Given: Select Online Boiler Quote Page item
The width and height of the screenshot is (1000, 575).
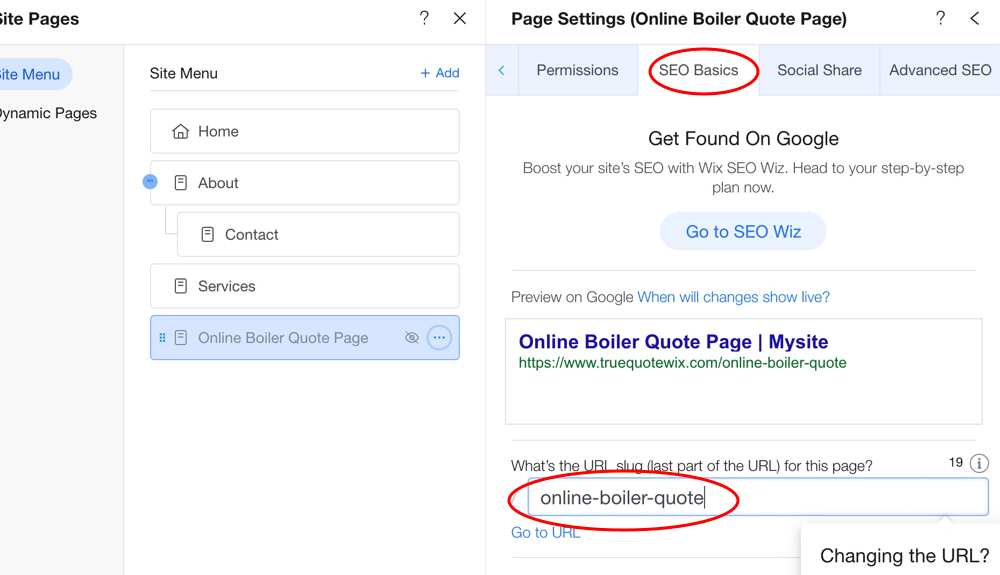Looking at the screenshot, I should tap(305, 338).
